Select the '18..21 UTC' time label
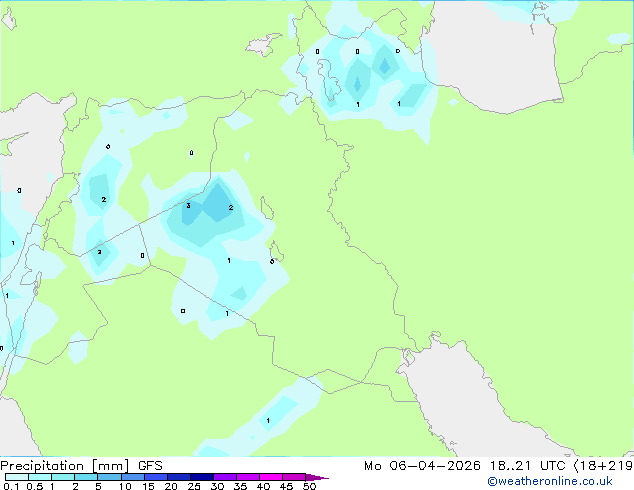Screen dimensions: 634x490 point(528,466)
